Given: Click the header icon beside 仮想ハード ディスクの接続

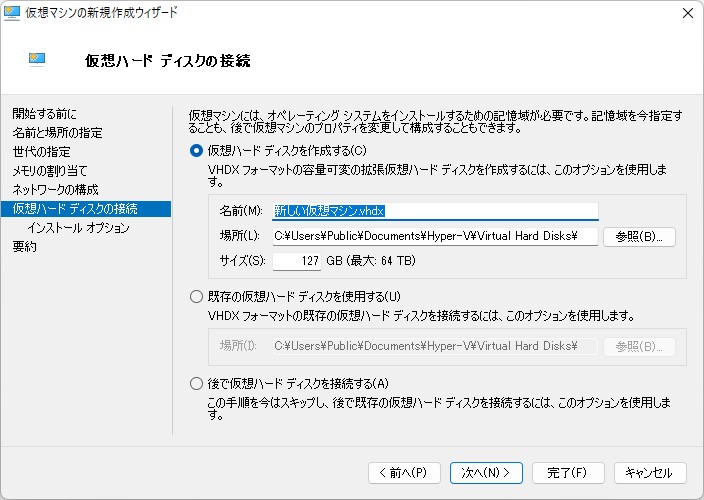Looking at the screenshot, I should click(37, 59).
